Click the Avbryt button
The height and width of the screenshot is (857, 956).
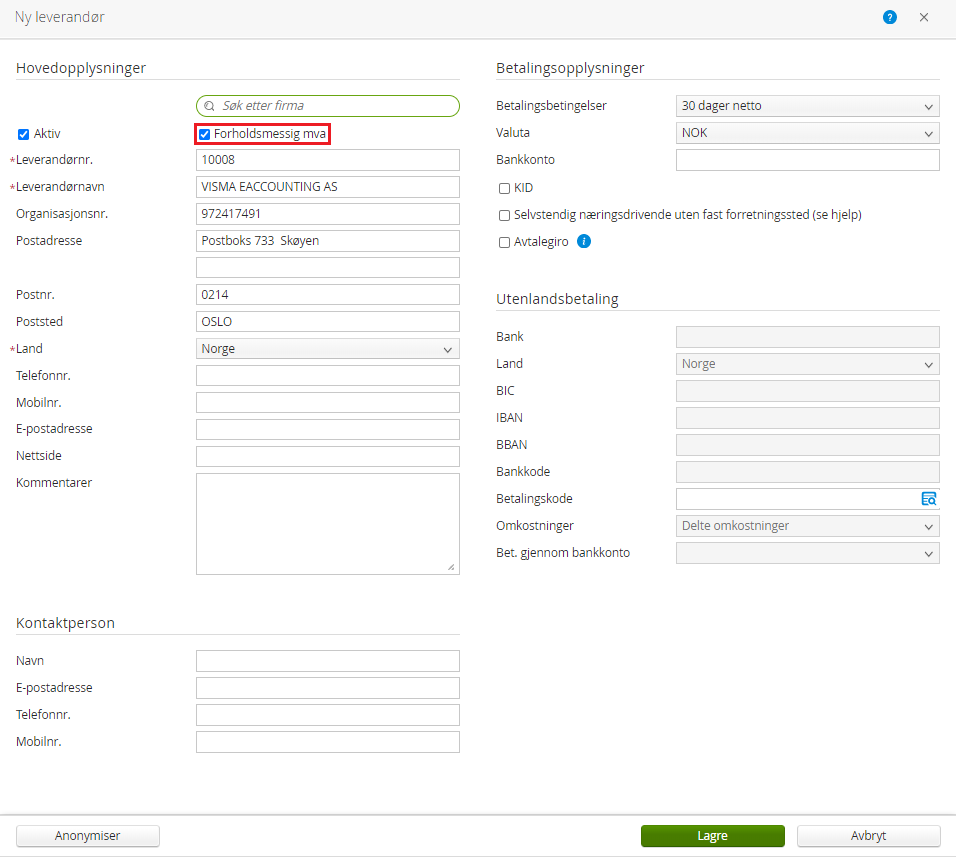[868, 836]
